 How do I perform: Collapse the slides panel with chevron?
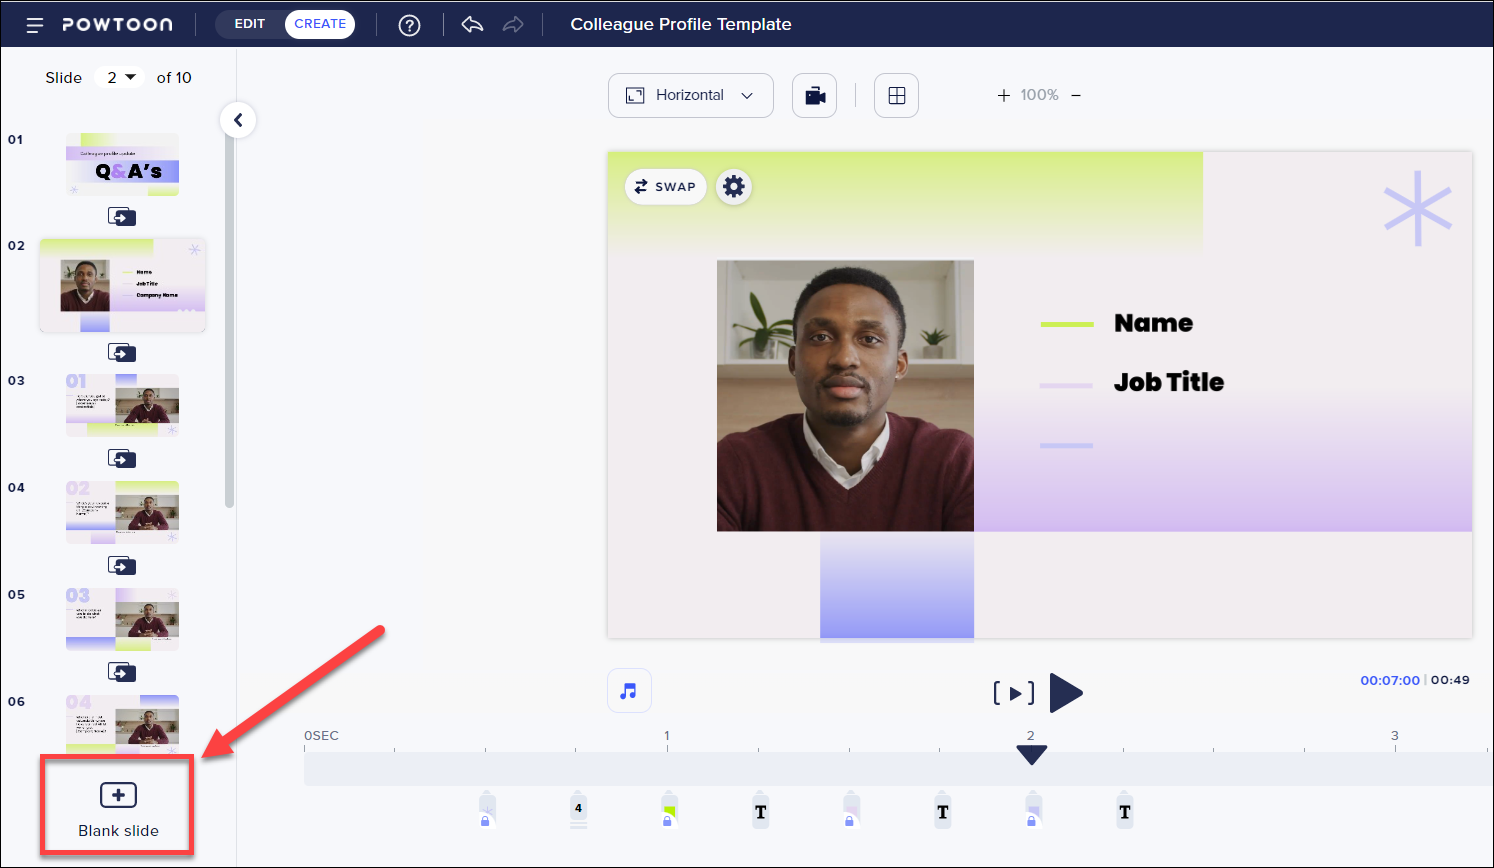point(238,120)
